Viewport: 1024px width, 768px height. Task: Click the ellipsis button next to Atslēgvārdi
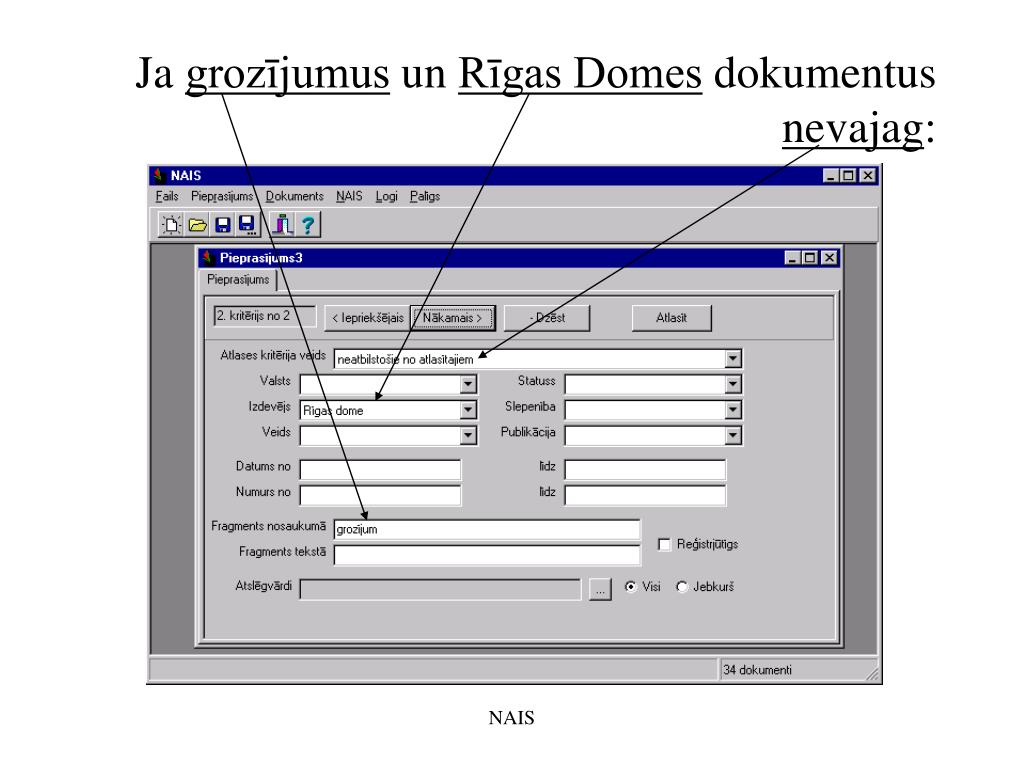(600, 589)
